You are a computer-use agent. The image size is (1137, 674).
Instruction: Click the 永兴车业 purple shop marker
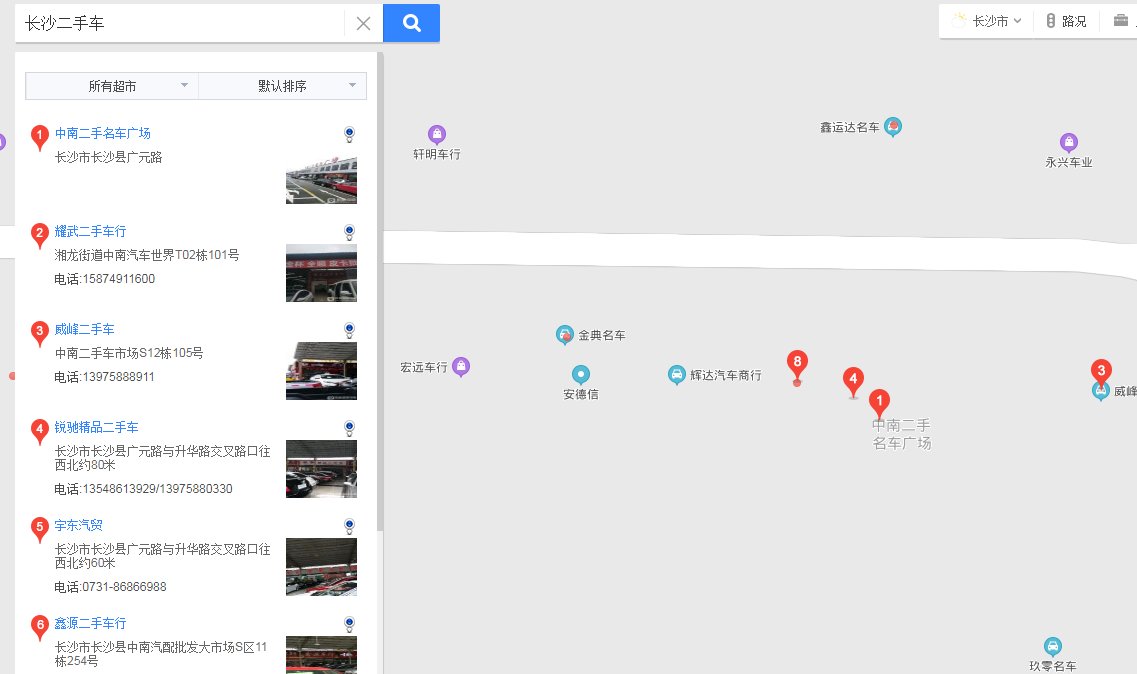click(x=1069, y=142)
